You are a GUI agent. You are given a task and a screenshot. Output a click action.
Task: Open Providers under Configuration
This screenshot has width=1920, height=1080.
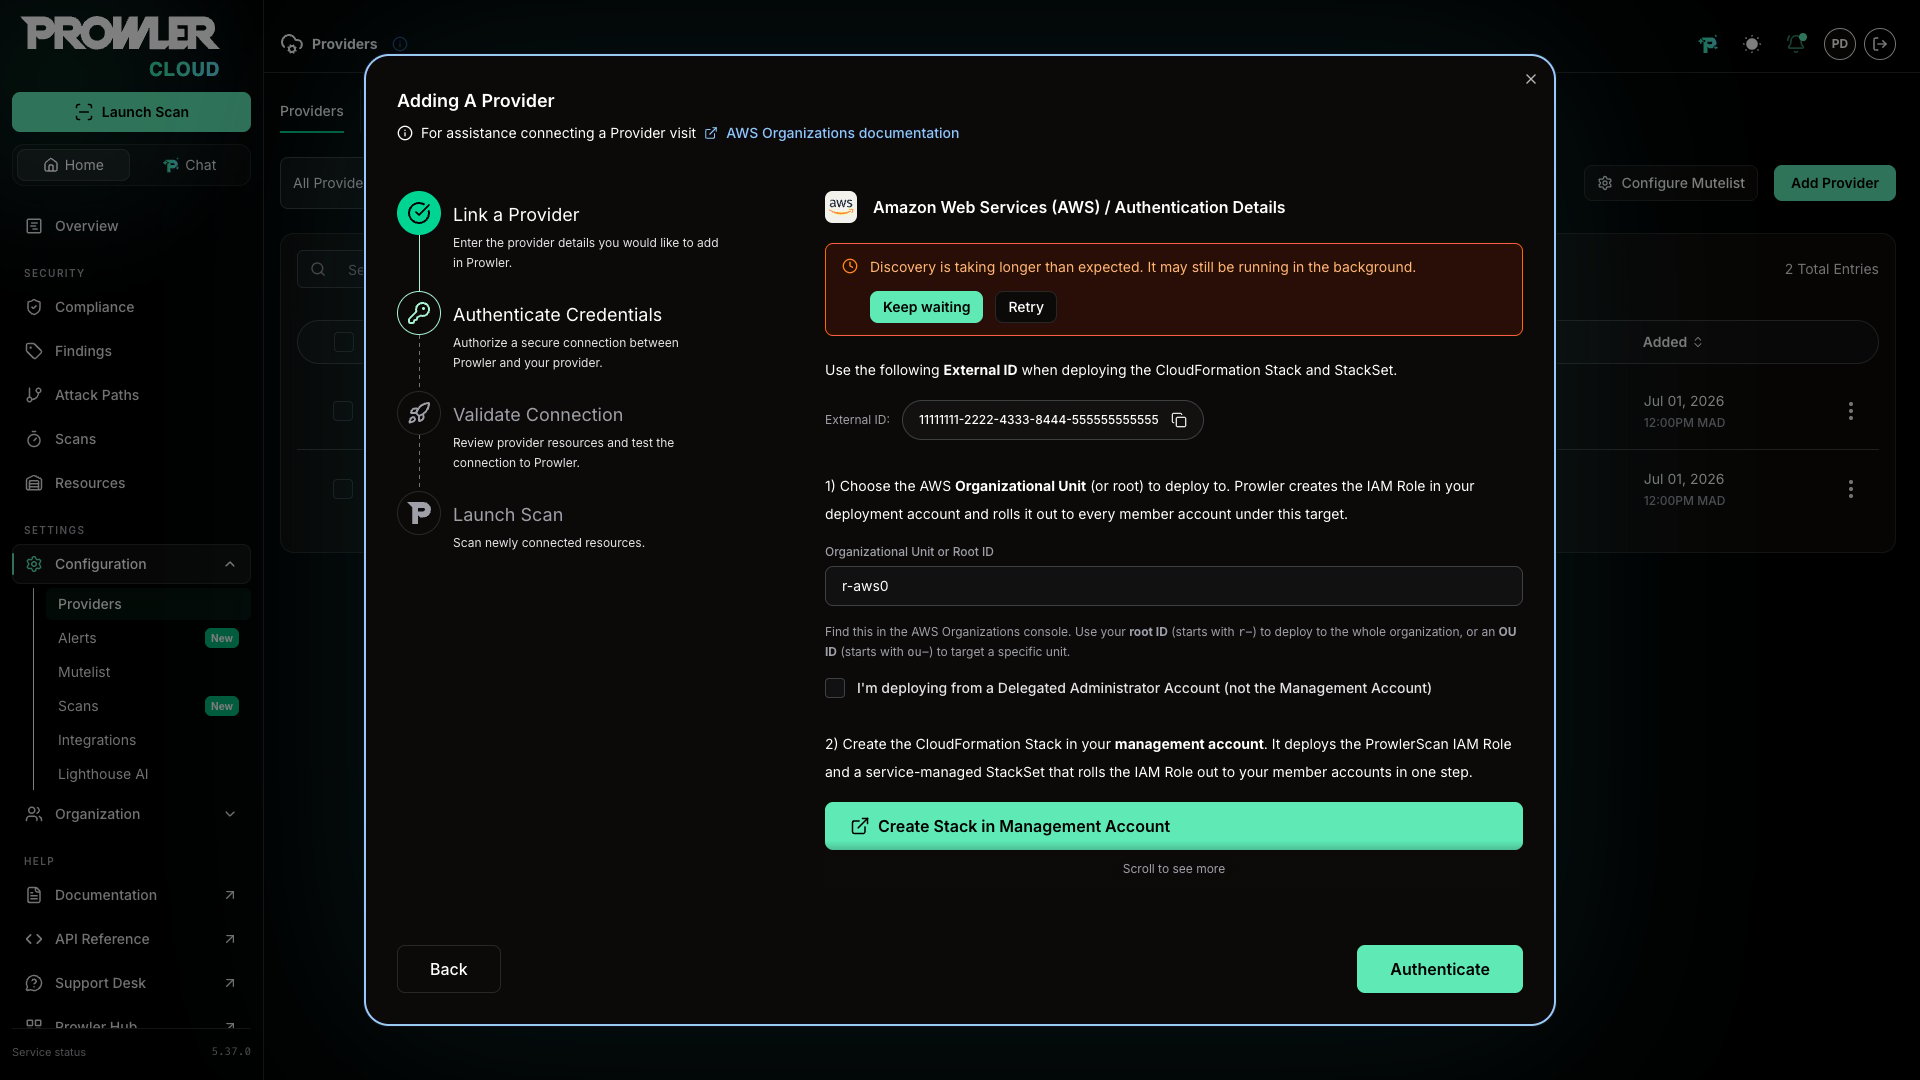(x=148, y=604)
